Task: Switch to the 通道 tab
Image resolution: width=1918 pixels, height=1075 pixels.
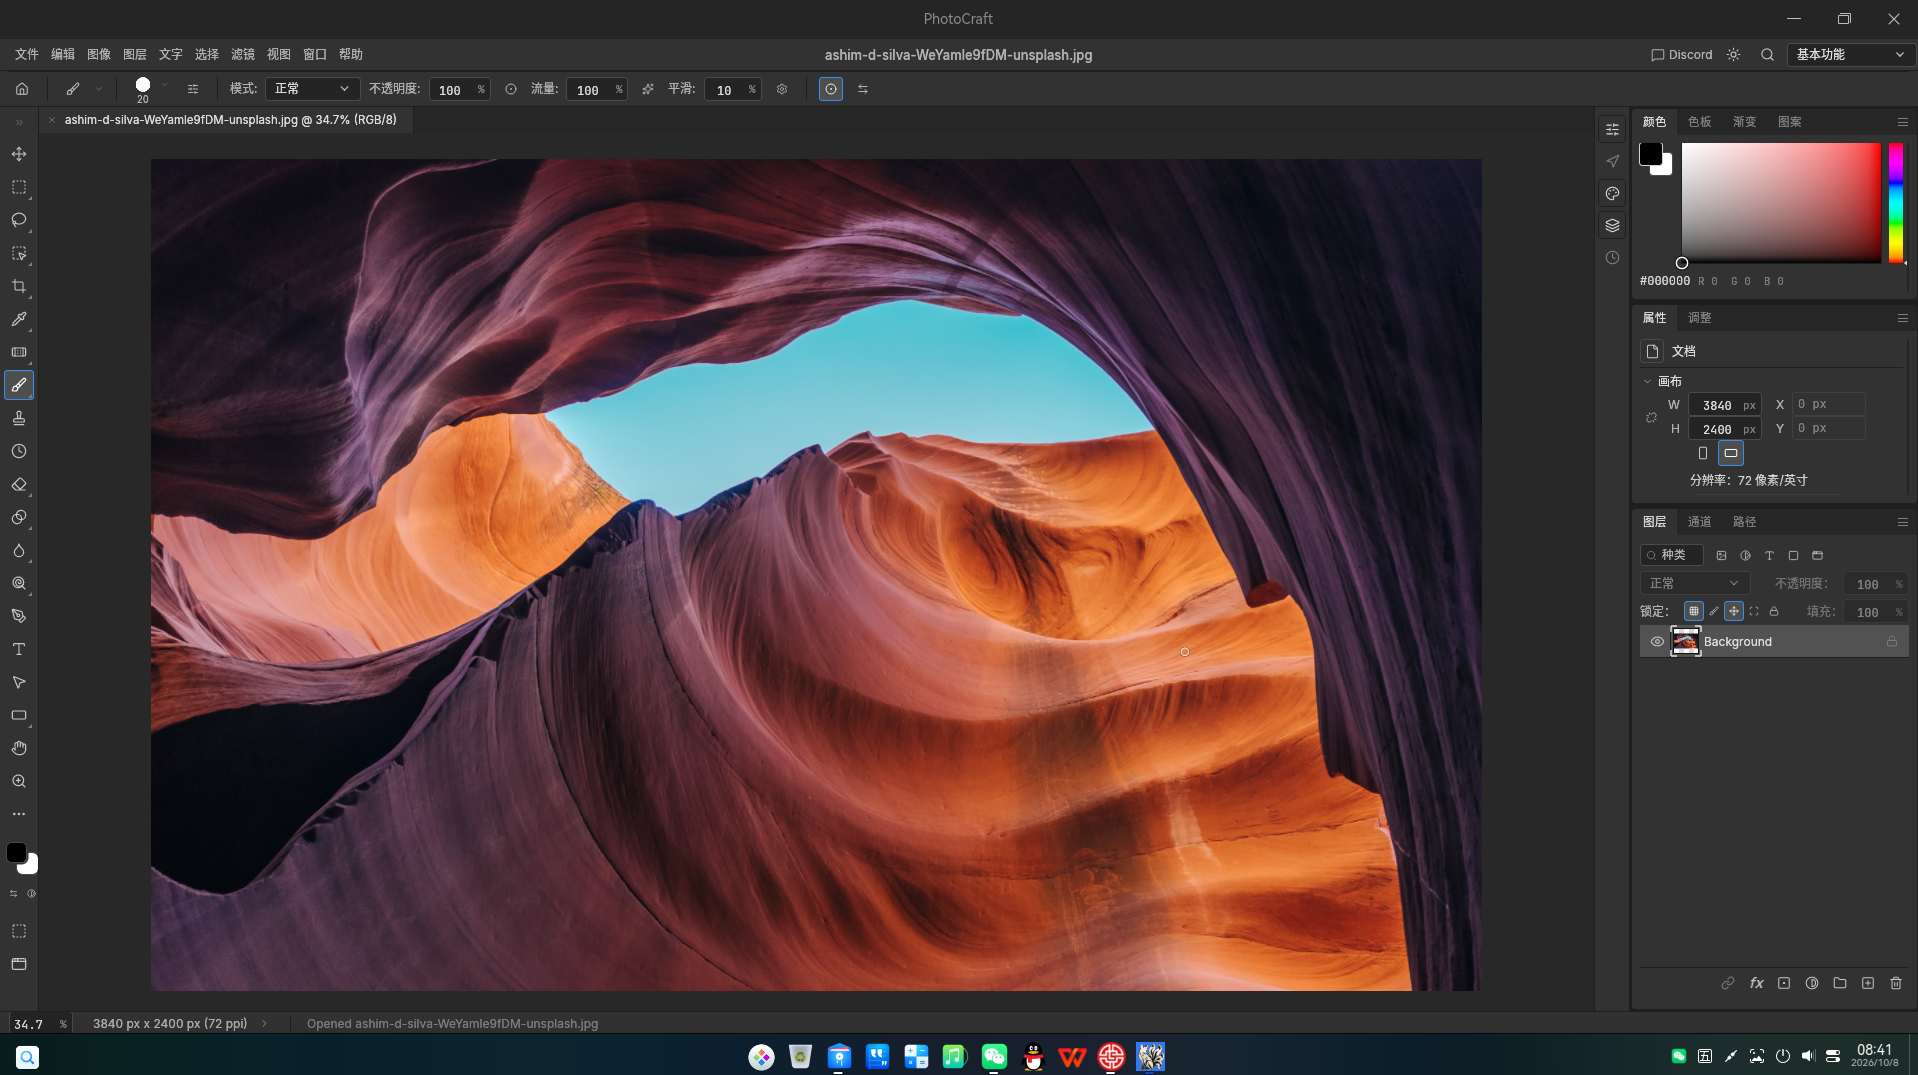Action: click(x=1699, y=522)
